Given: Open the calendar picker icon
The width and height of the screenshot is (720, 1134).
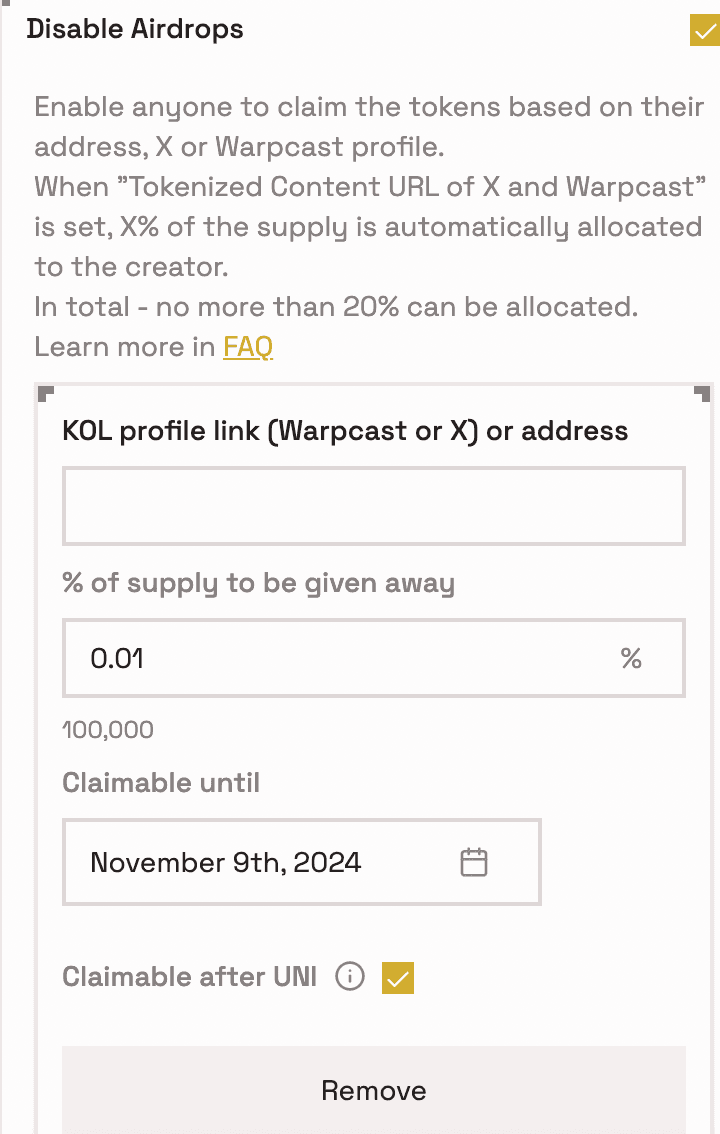Looking at the screenshot, I should (473, 862).
